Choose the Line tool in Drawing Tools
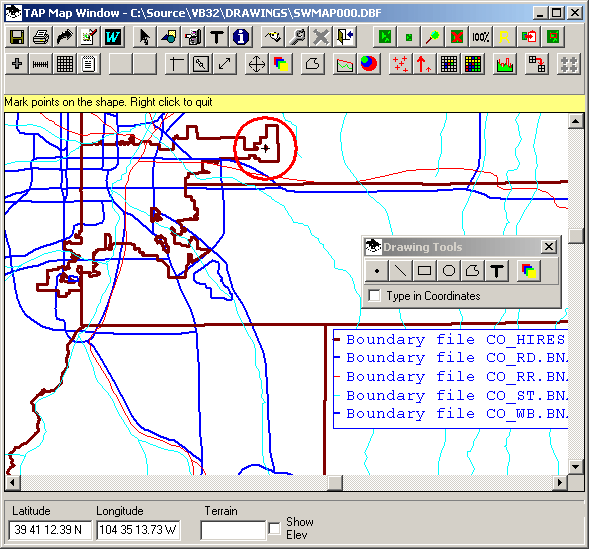This screenshot has height=549, width=589. coord(400,271)
